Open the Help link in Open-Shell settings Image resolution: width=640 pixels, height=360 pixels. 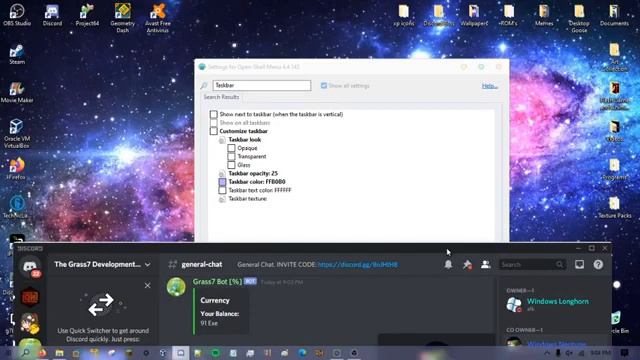pyautogui.click(x=489, y=86)
